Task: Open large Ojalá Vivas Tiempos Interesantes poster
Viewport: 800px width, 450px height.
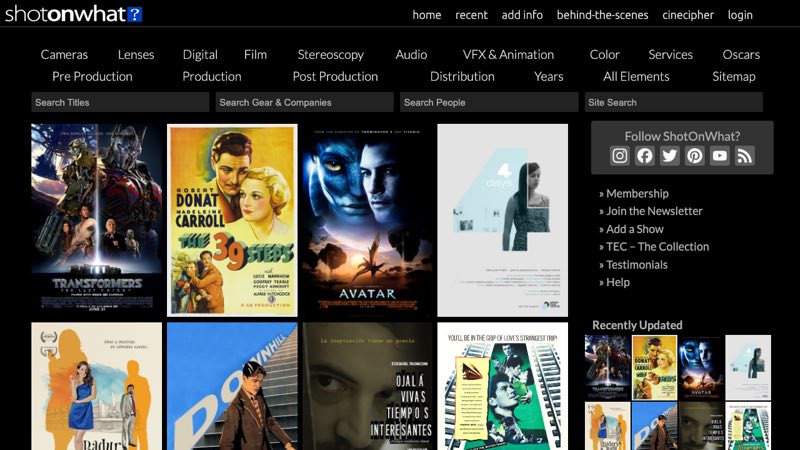Action: tap(367, 386)
